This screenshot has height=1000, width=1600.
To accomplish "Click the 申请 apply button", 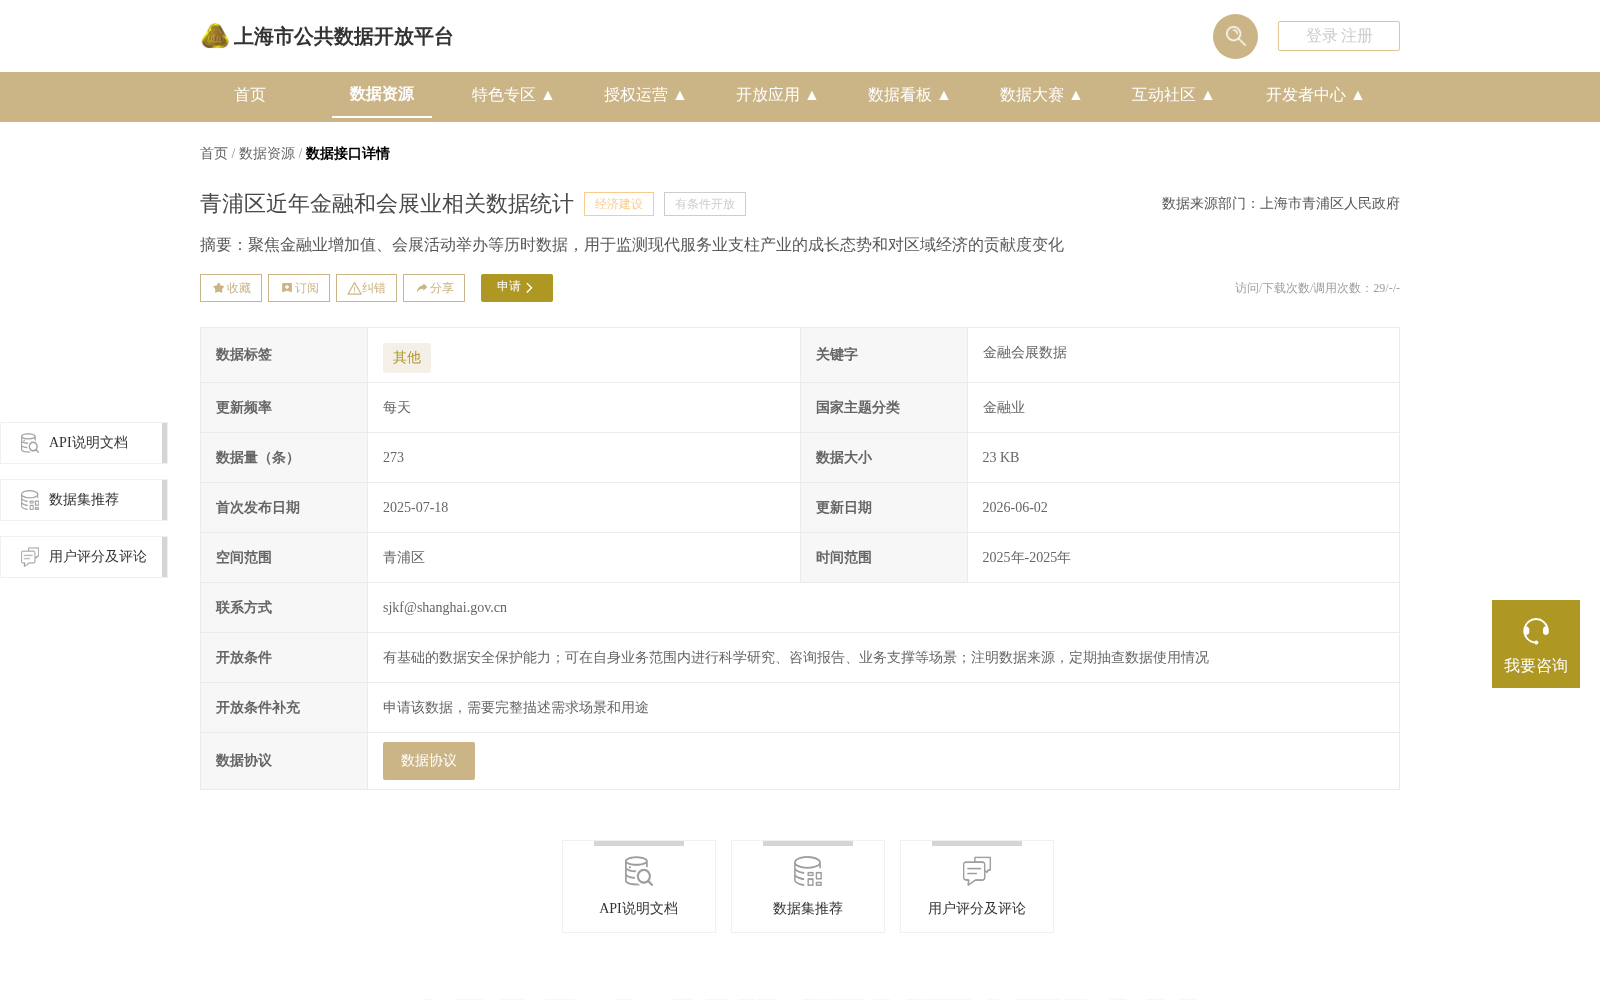I will [x=517, y=288].
